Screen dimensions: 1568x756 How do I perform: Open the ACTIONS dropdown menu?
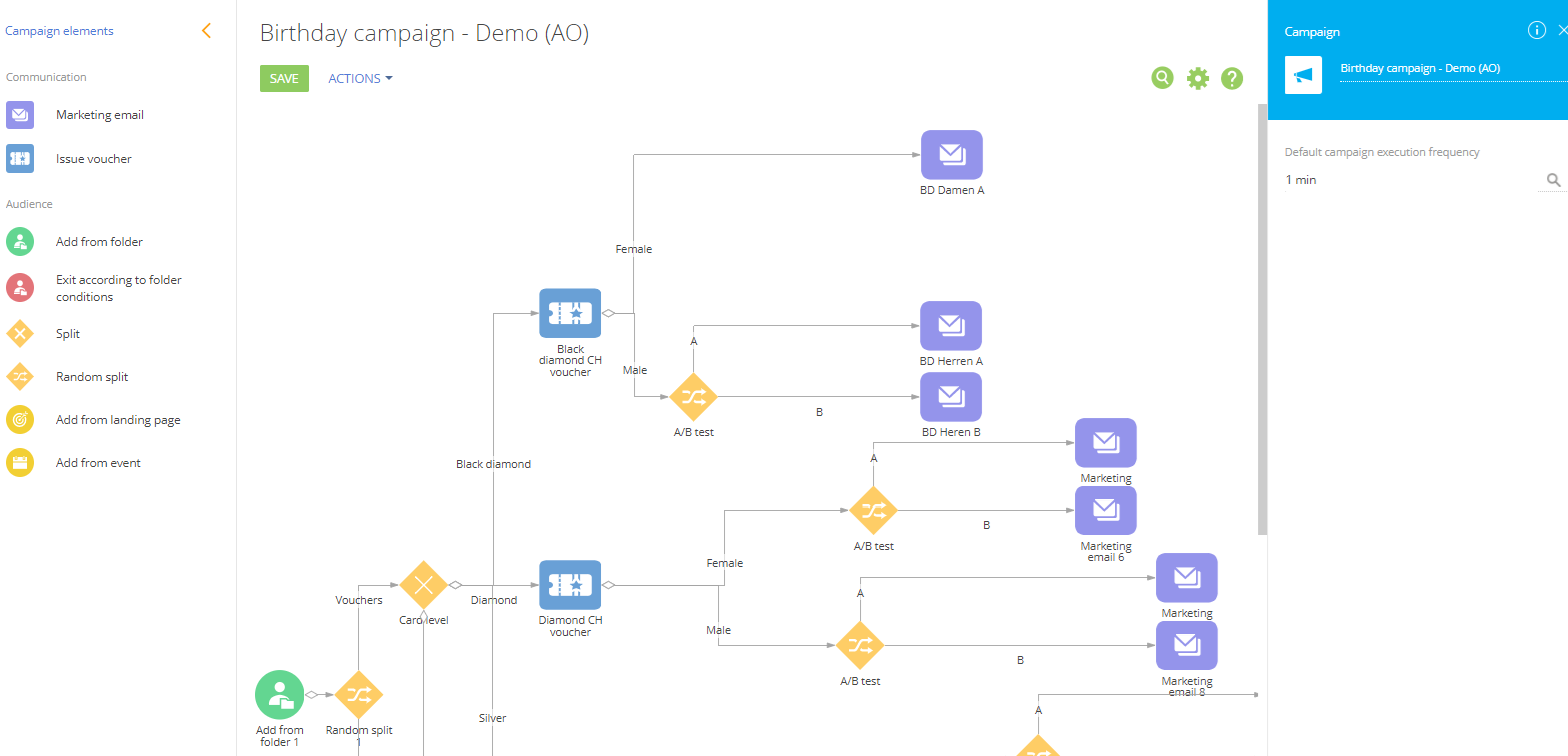[x=360, y=79]
